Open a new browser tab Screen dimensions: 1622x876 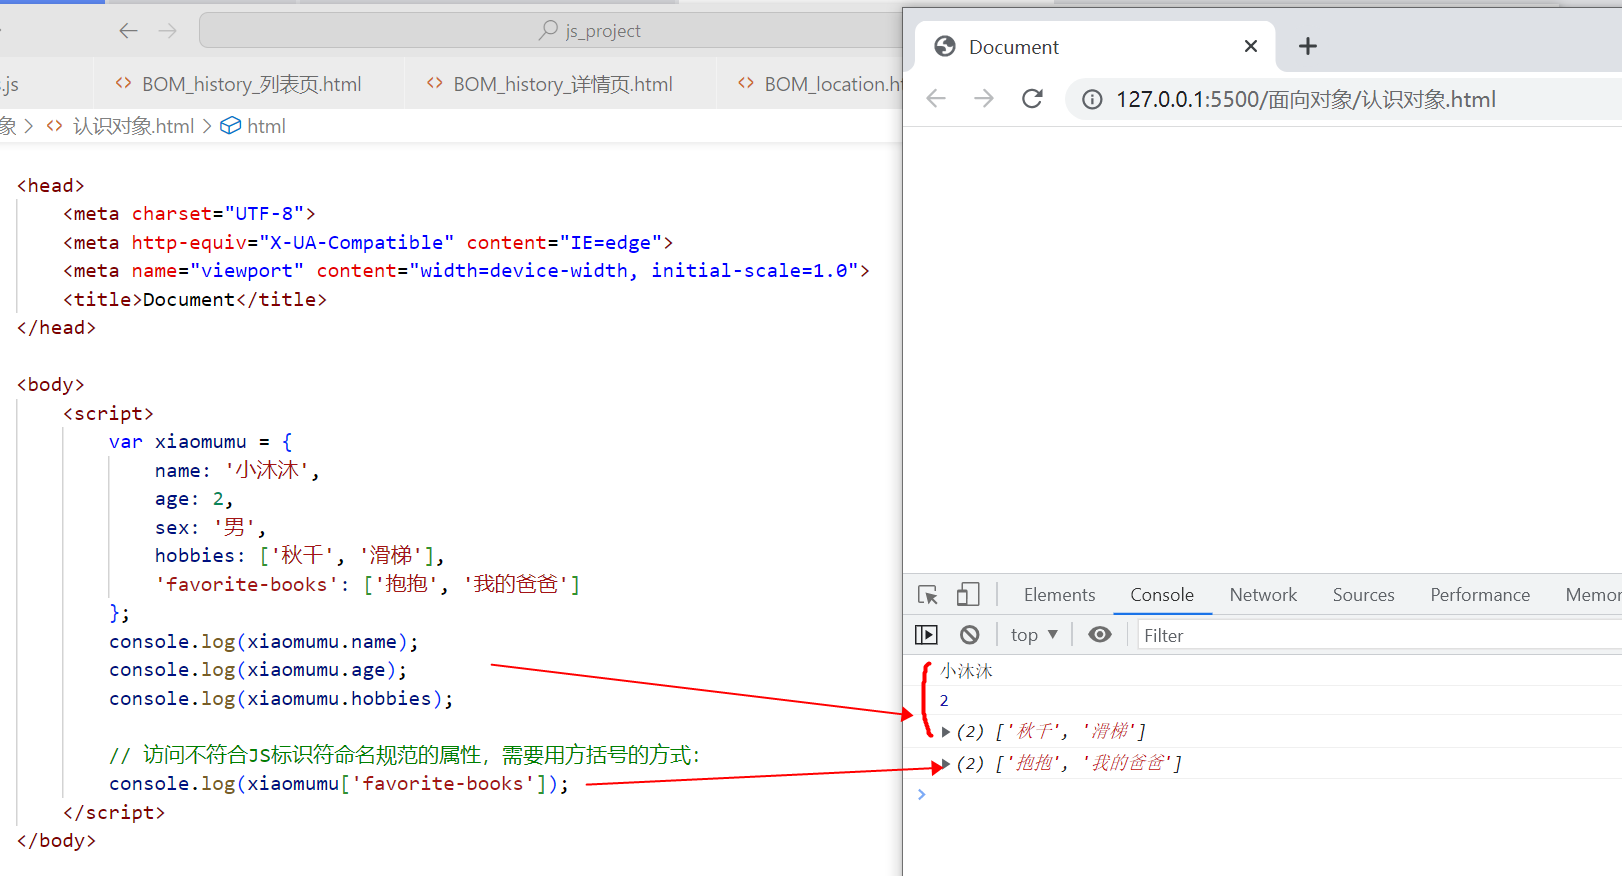click(1307, 46)
